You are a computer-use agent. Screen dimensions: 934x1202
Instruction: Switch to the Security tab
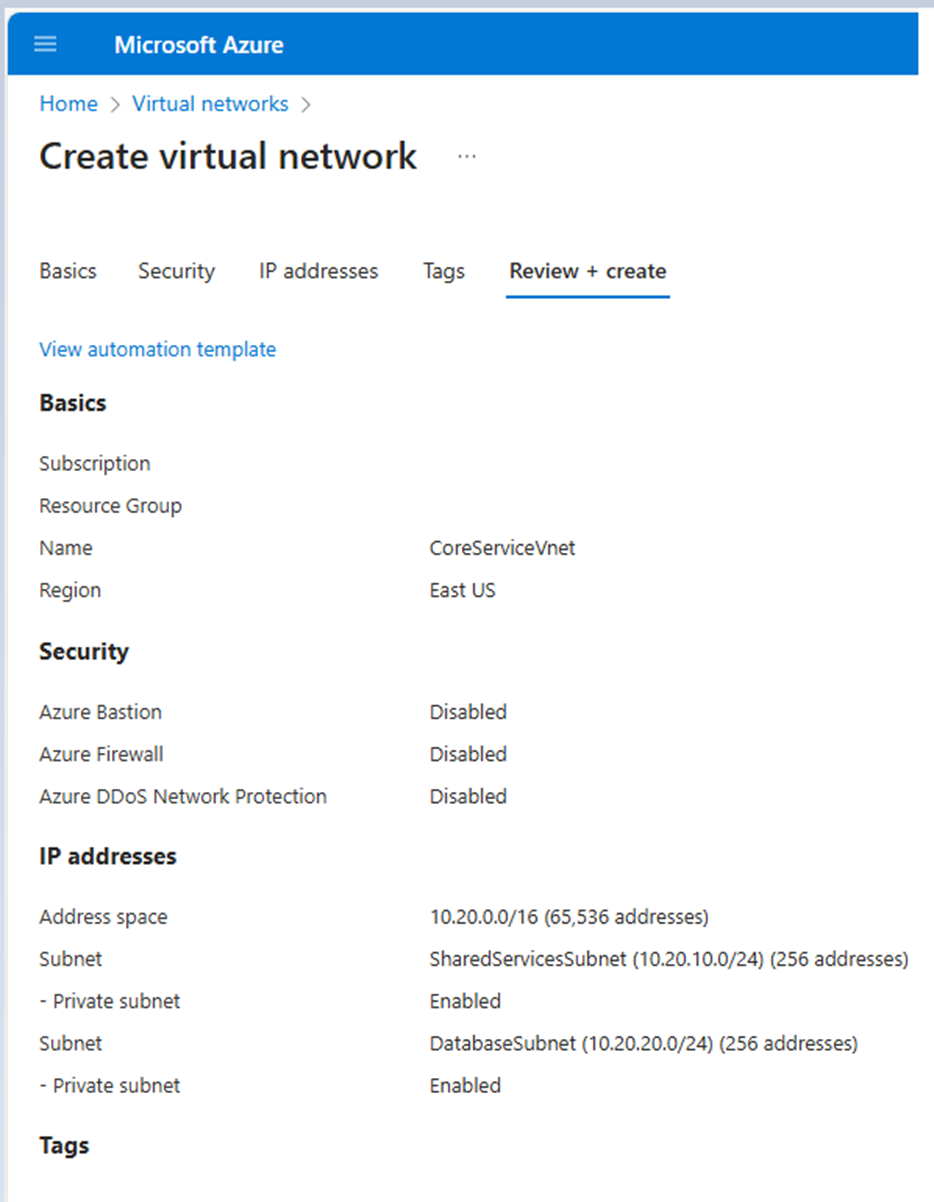(x=176, y=271)
